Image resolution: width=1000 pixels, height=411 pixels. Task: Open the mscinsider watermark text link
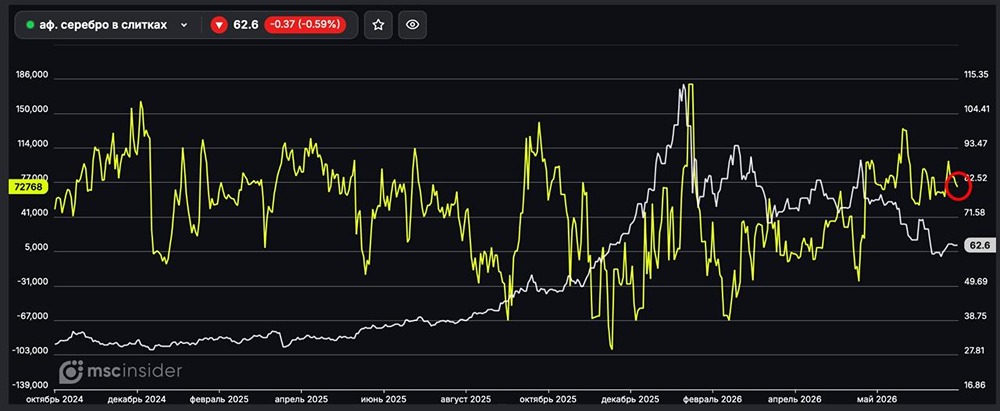[134, 371]
